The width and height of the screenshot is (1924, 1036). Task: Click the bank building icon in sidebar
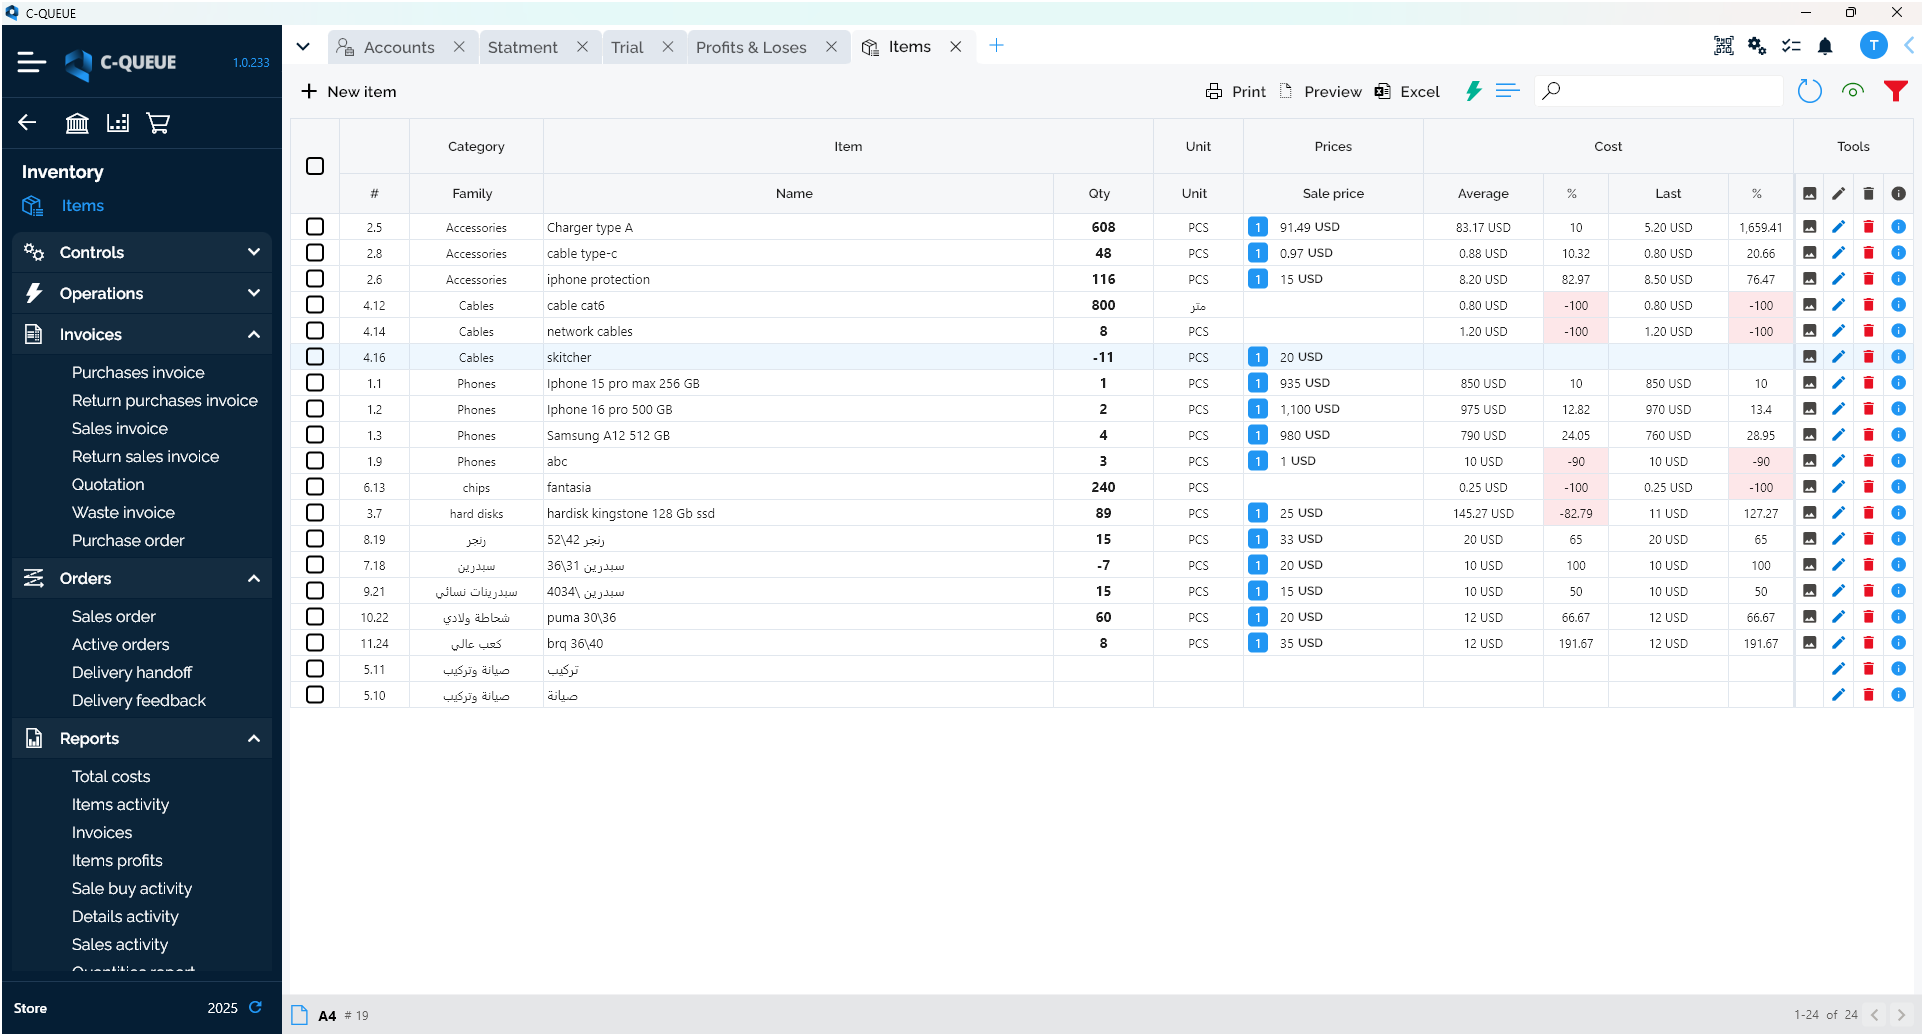pos(77,123)
